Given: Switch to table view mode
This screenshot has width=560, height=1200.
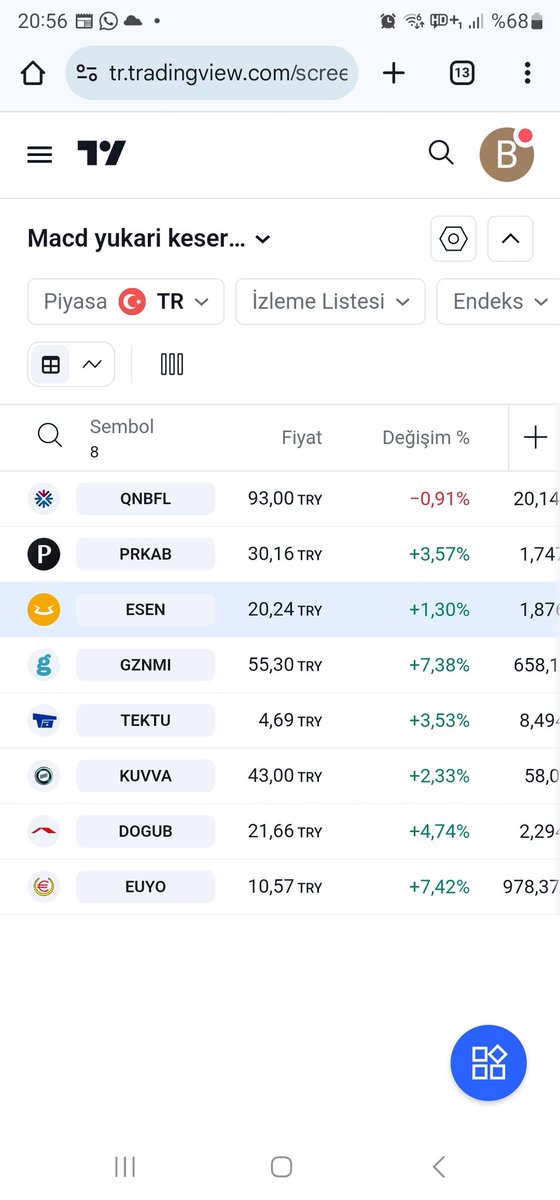Looking at the screenshot, I should click(x=51, y=364).
